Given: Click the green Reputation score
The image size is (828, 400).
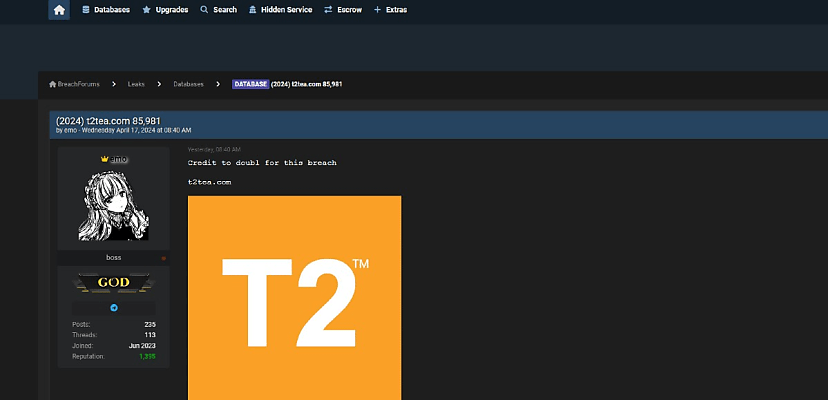Looking at the screenshot, I should tap(148, 357).
